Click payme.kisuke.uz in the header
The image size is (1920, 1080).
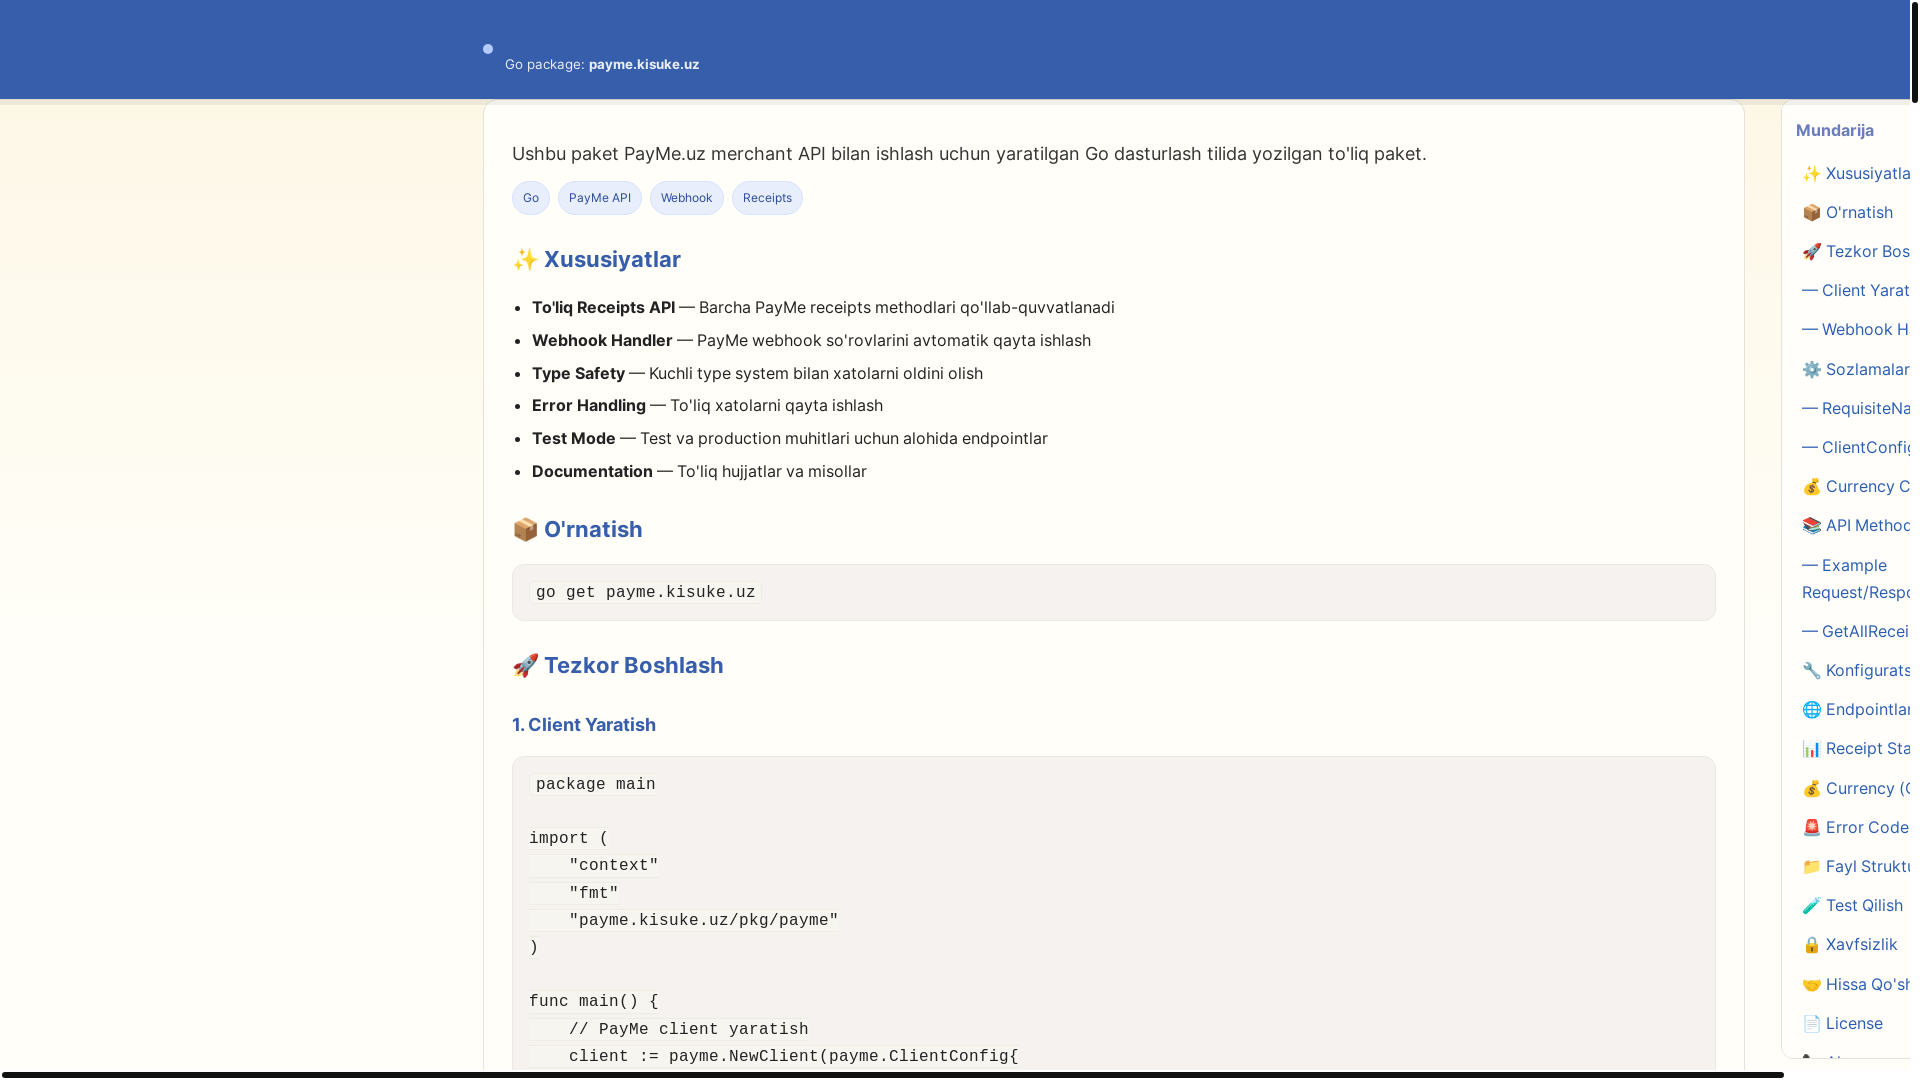click(x=644, y=64)
